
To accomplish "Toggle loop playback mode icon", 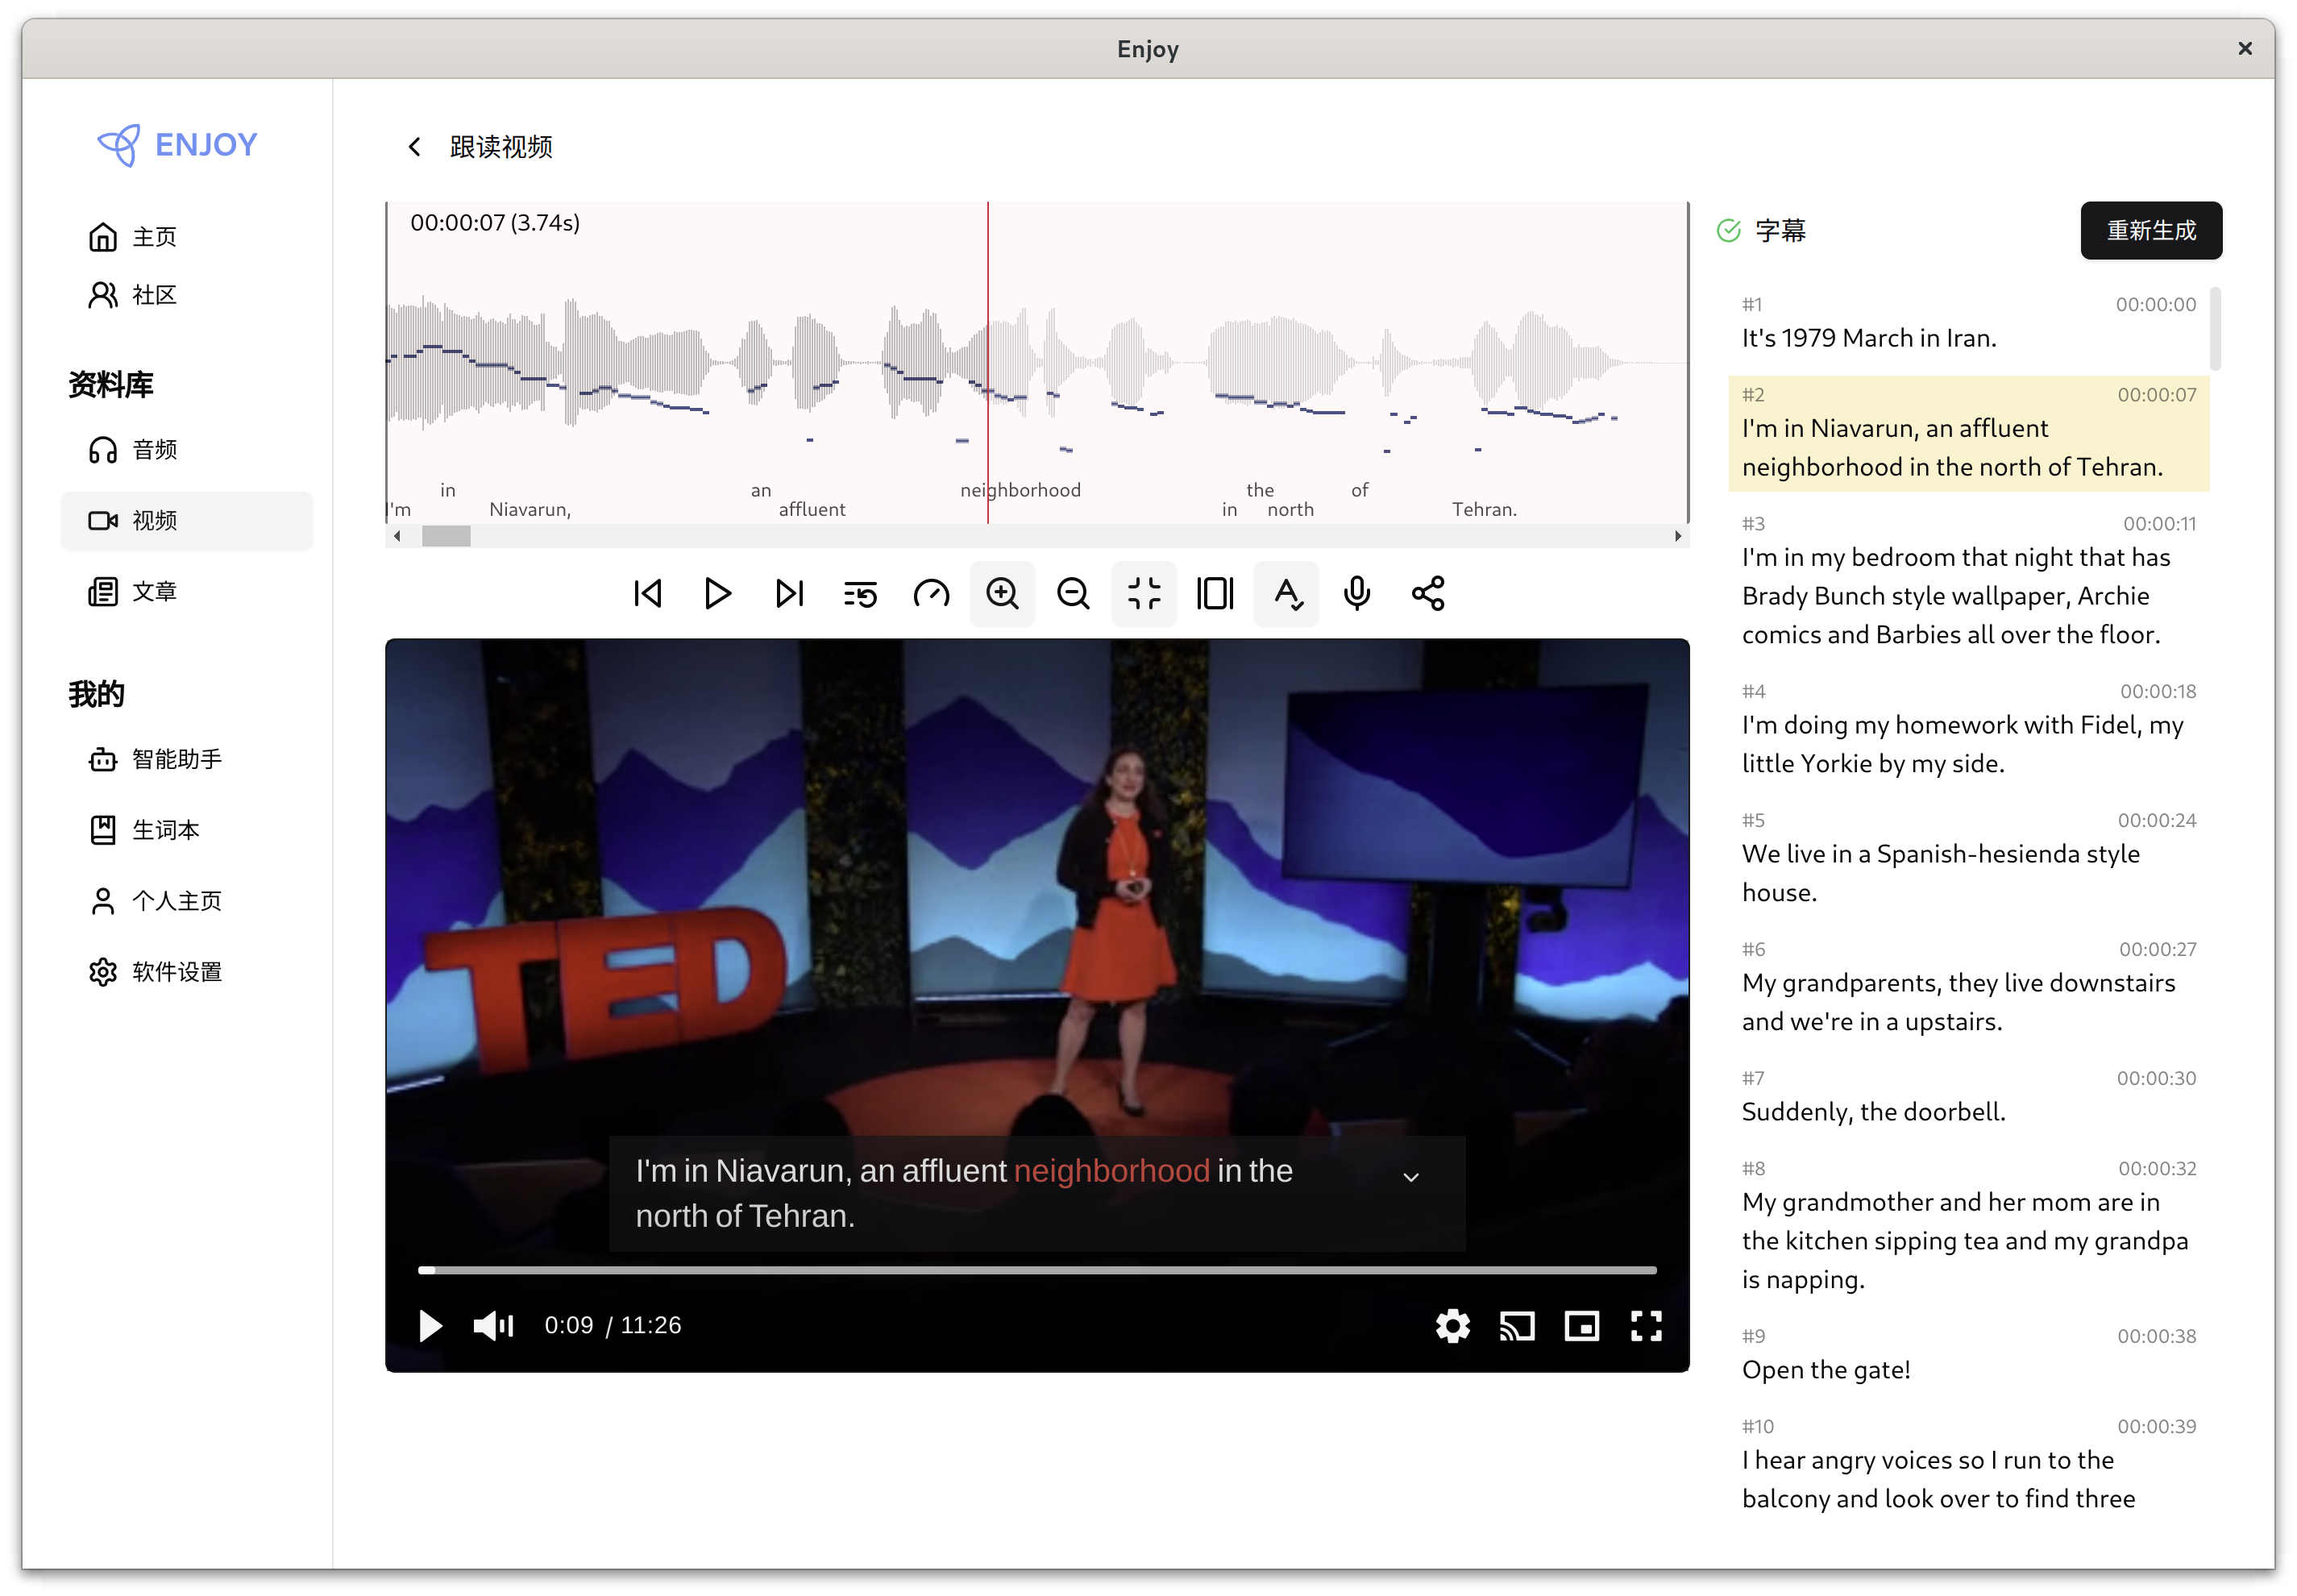I will pos(860,593).
